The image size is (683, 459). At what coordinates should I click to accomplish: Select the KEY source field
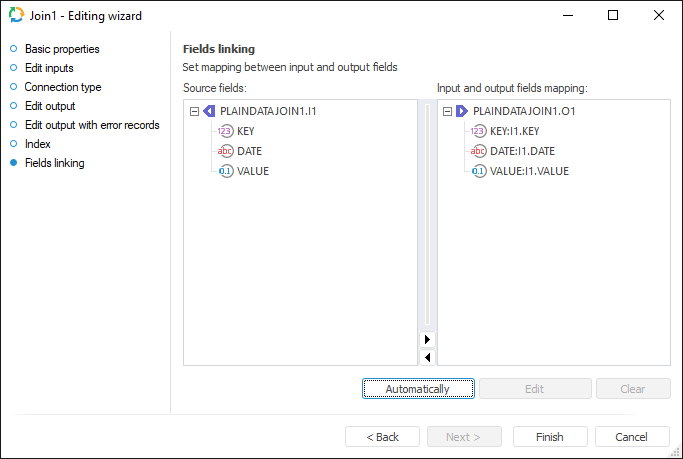247,131
